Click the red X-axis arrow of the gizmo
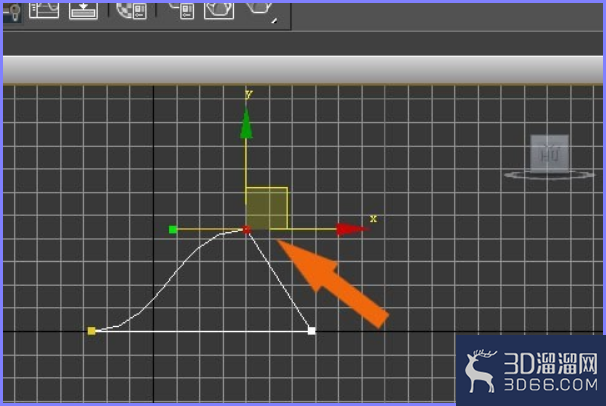Image resolution: width=606 pixels, height=406 pixels. tap(351, 229)
